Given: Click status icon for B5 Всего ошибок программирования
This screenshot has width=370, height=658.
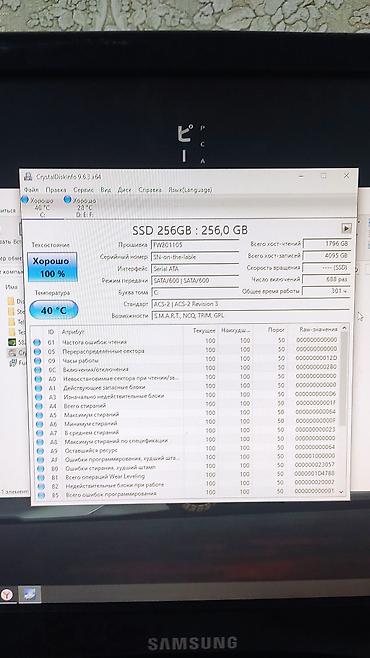Looking at the screenshot, I should click(x=41, y=496).
